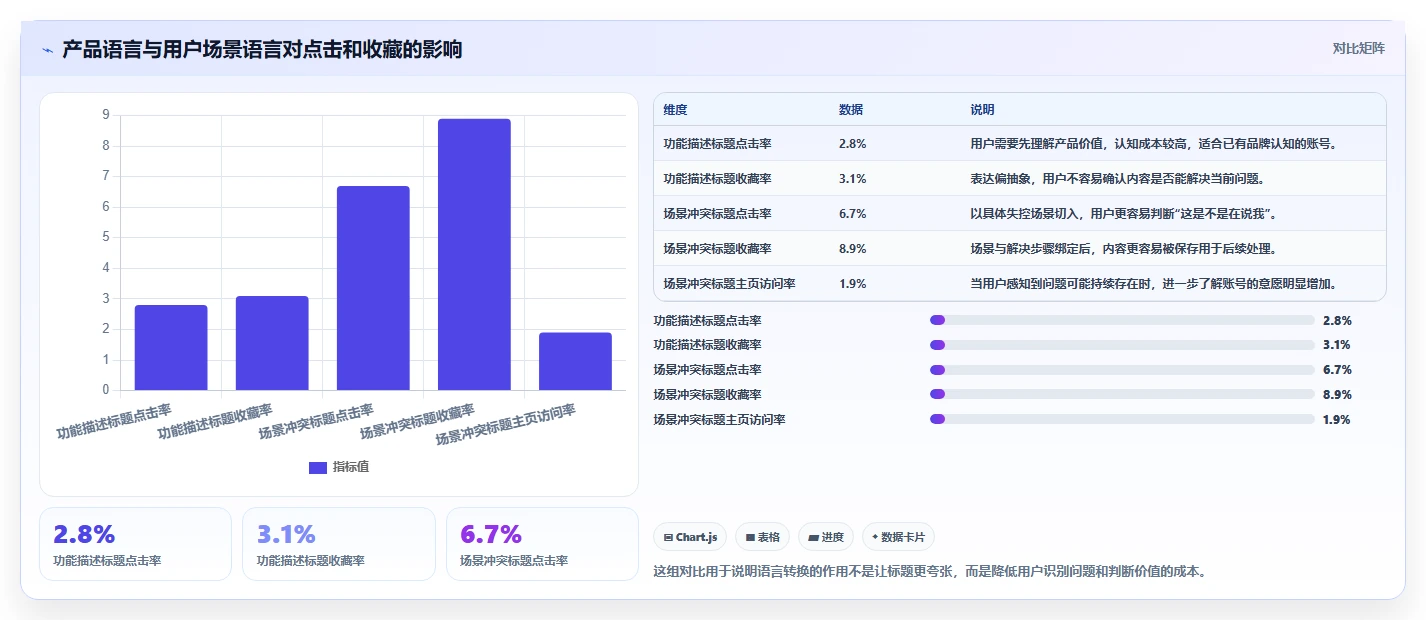Select table cell 功能描述标题收藏率
This screenshot has width=1426, height=620.
click(717, 179)
